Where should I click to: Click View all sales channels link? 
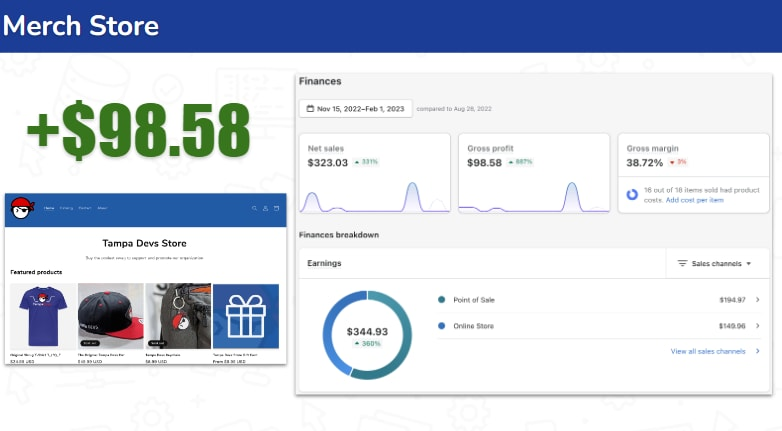pyautogui.click(x=708, y=351)
